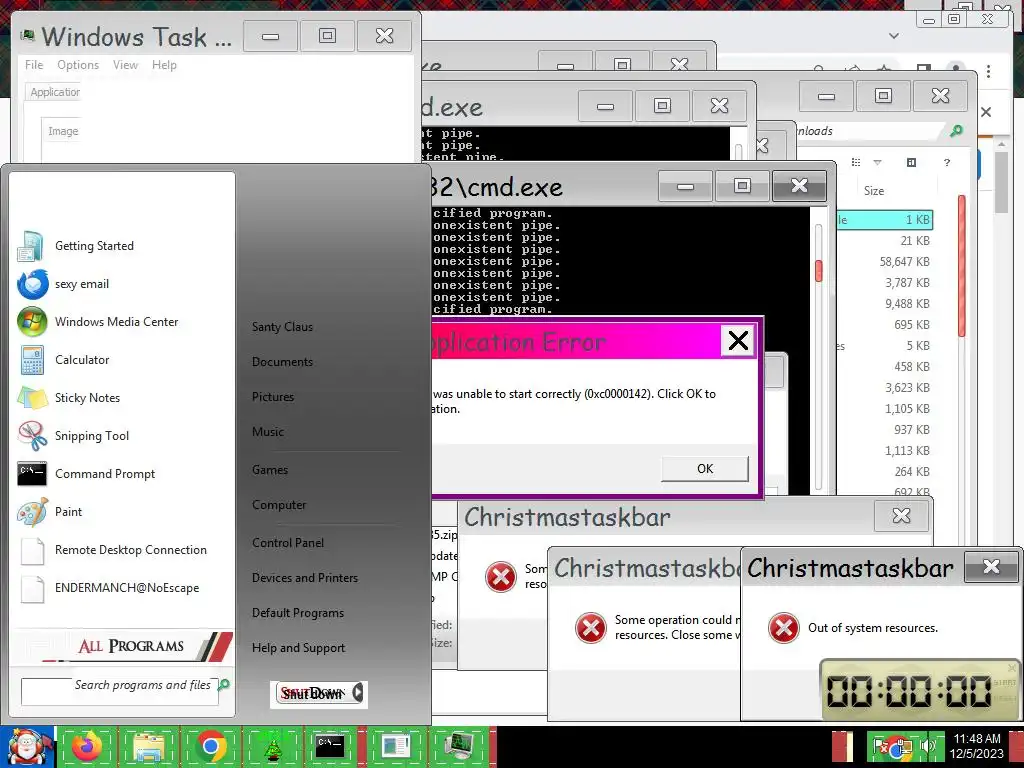
Task: Open Chrome three-dot menu
Action: [989, 71]
